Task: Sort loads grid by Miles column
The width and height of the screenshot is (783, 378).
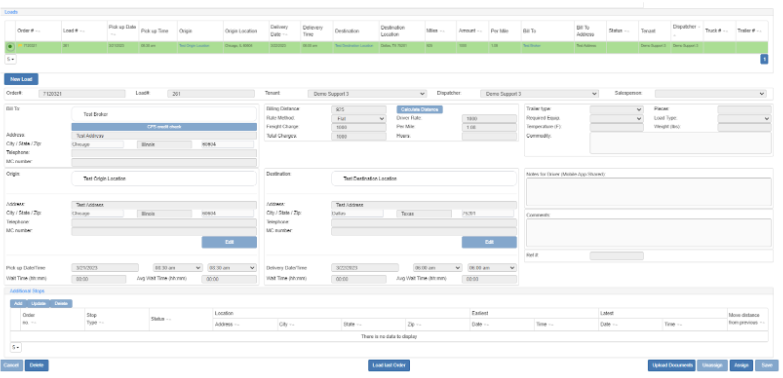Action: click(x=434, y=31)
